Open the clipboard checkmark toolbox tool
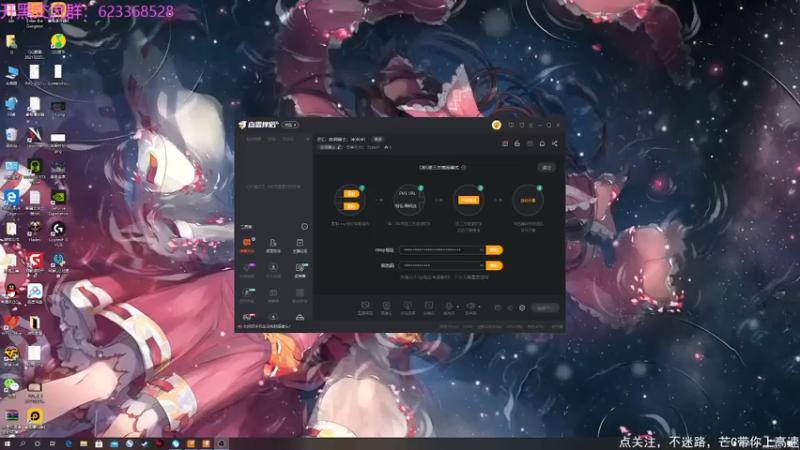The height and width of the screenshot is (450, 800). click(x=299, y=245)
